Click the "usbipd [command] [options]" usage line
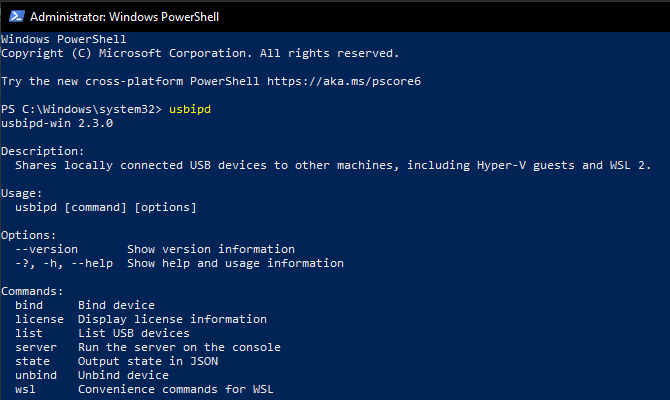The height and width of the screenshot is (400, 670). coord(106,207)
